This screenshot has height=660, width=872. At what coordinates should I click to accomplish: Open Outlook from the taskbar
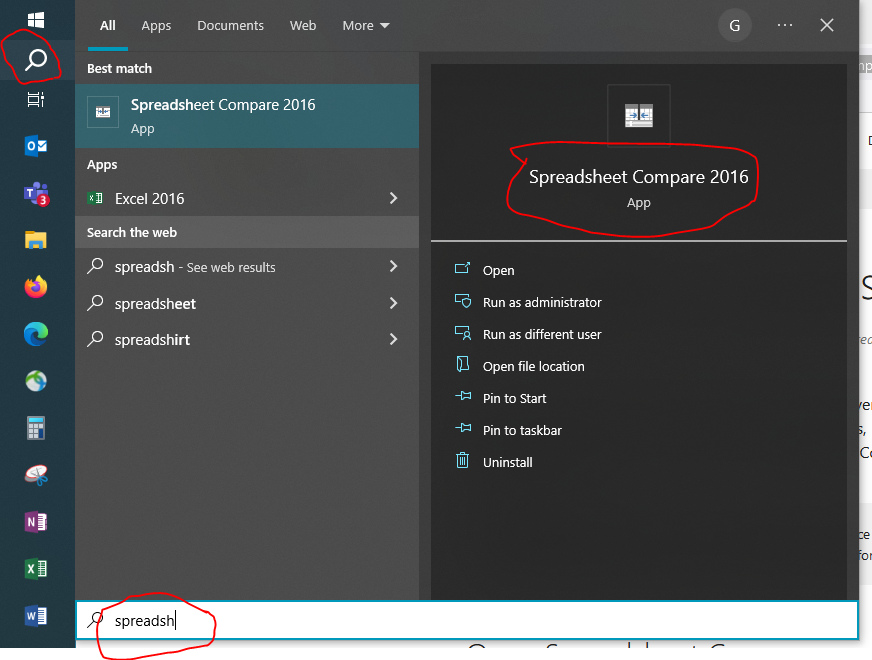(x=36, y=146)
